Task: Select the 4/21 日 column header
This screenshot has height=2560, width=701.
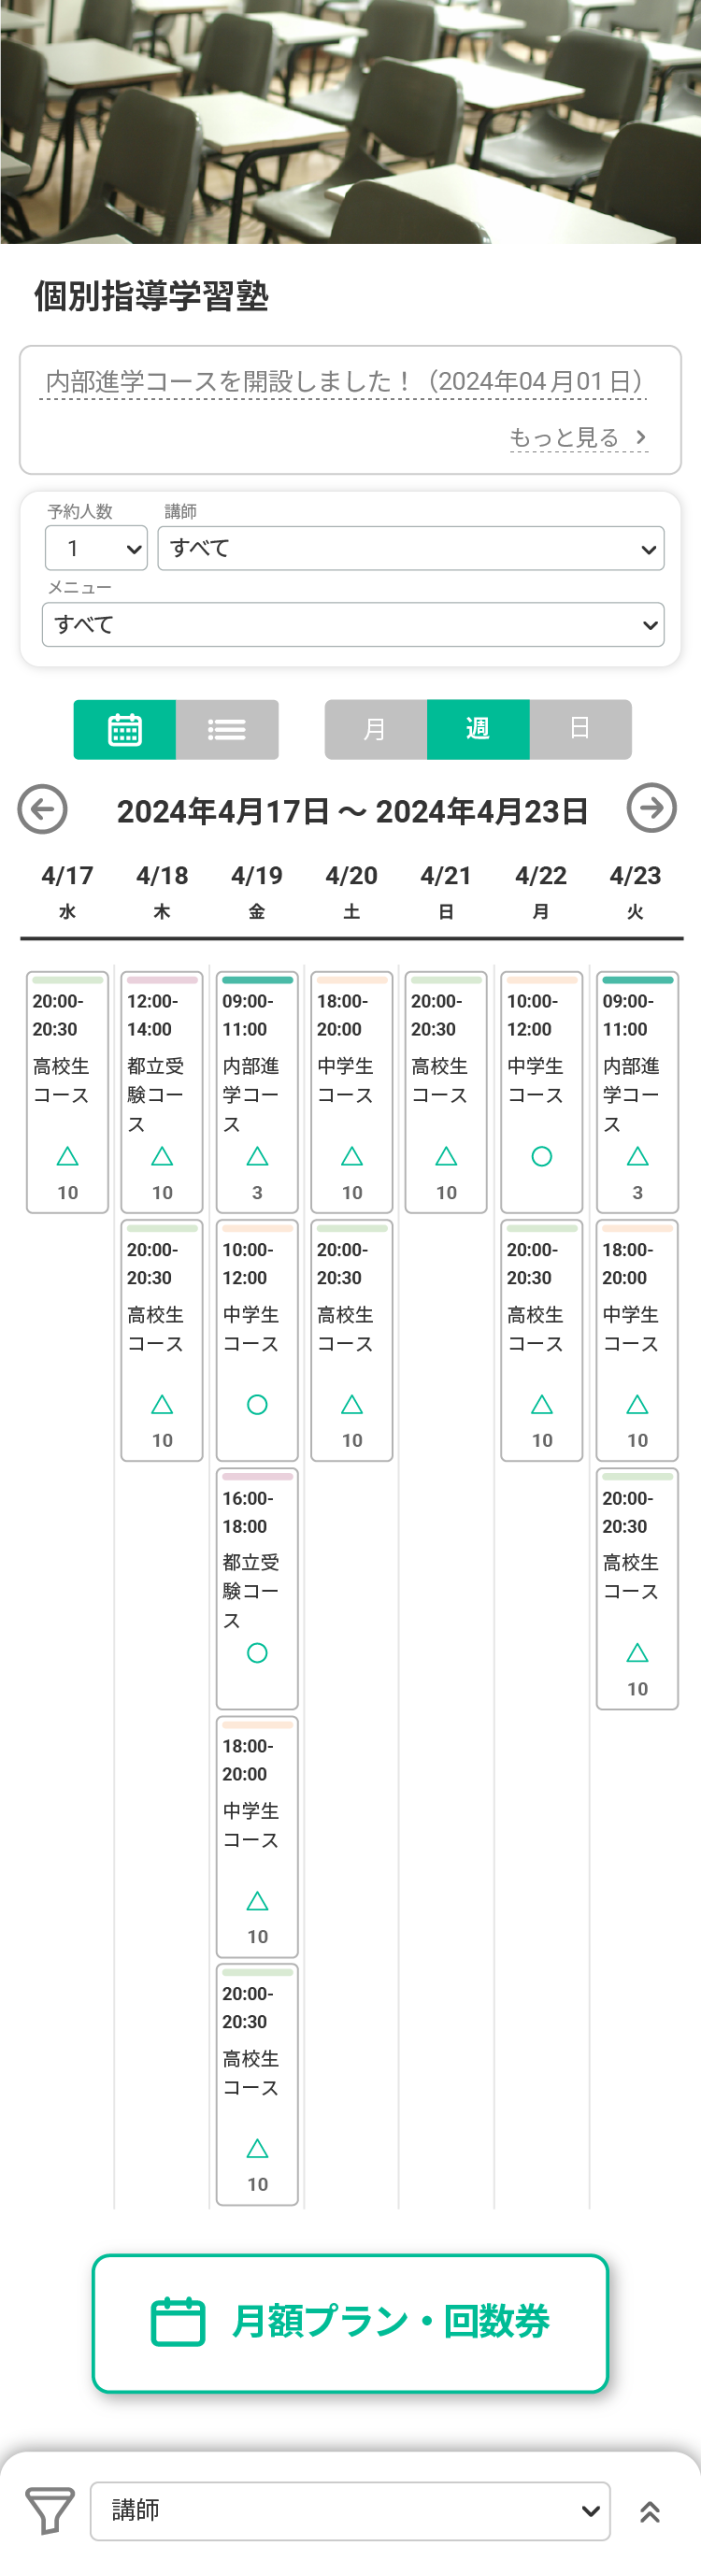Action: 446,890
